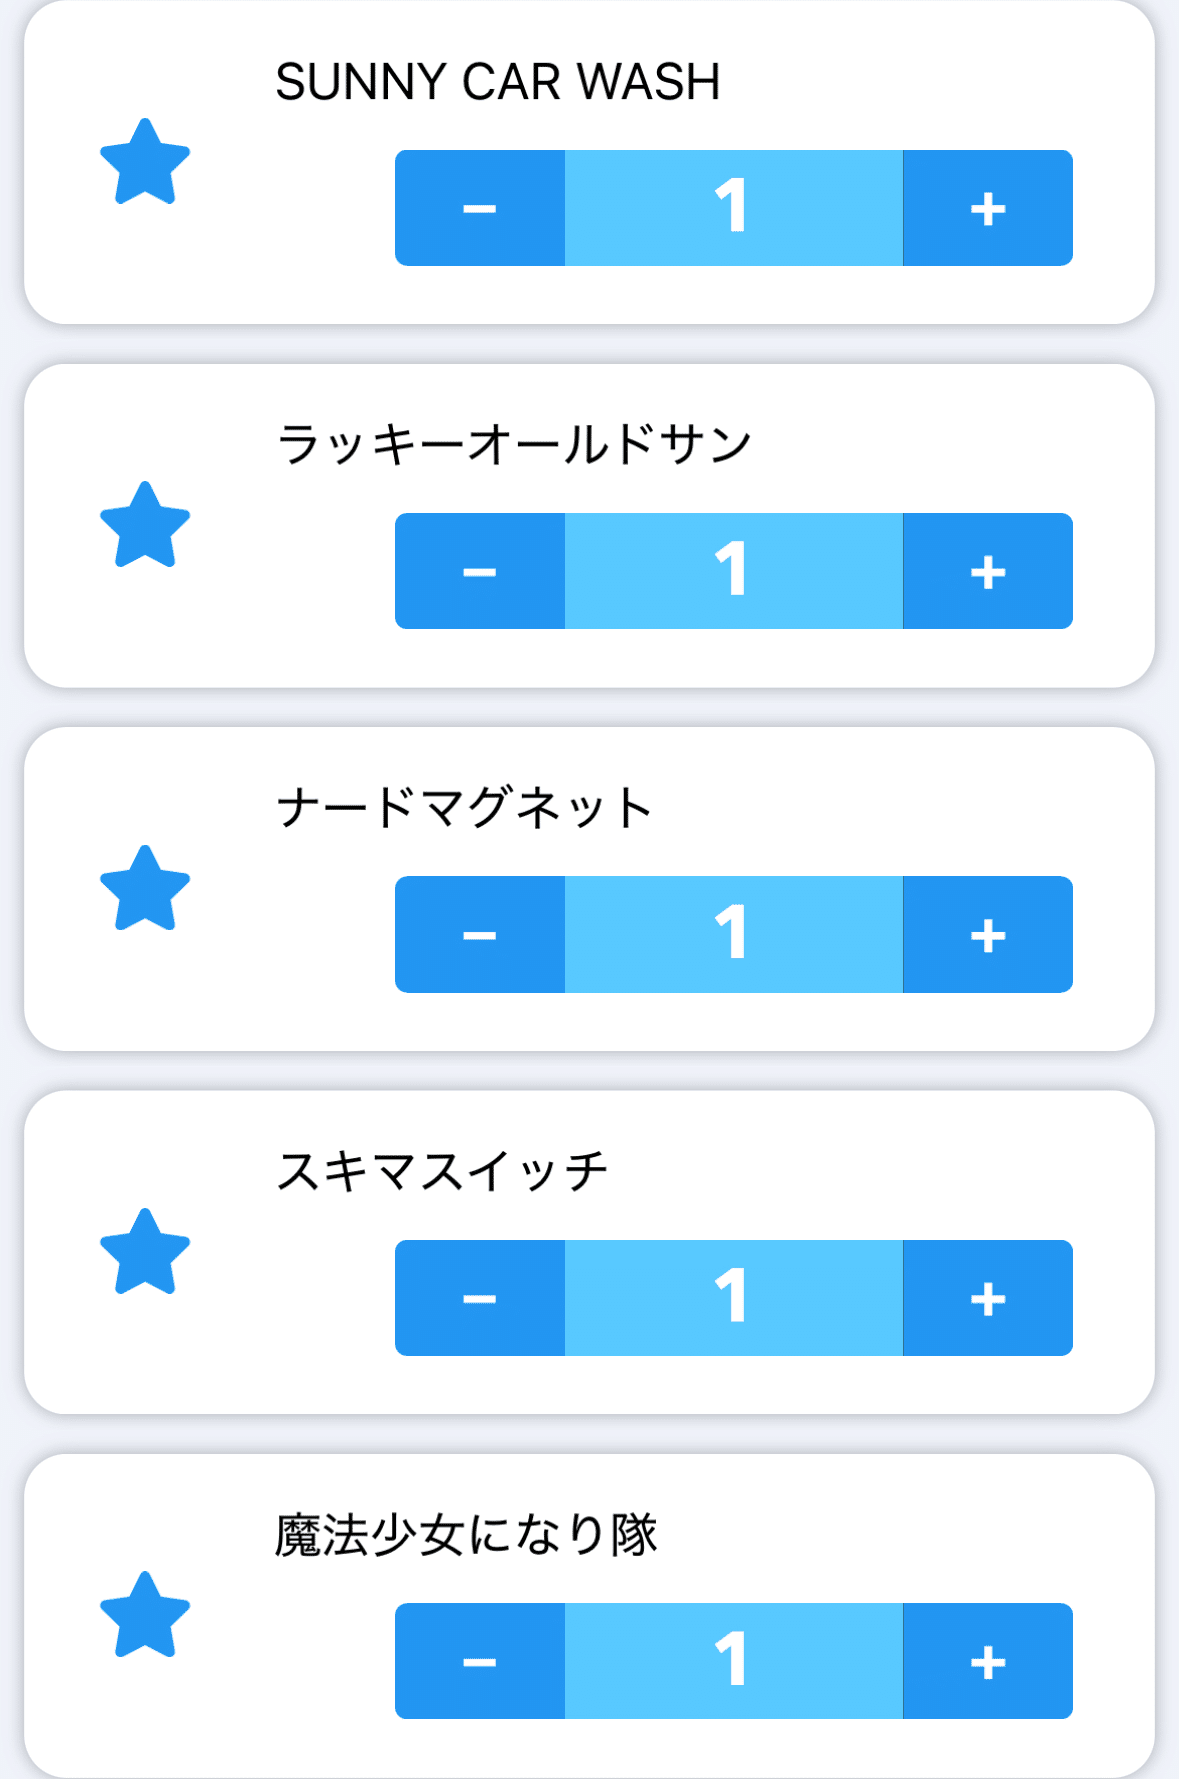Viewport: 1179px width, 1779px height.
Task: Click the スキマスイッチ count value
Action: click(733, 1298)
